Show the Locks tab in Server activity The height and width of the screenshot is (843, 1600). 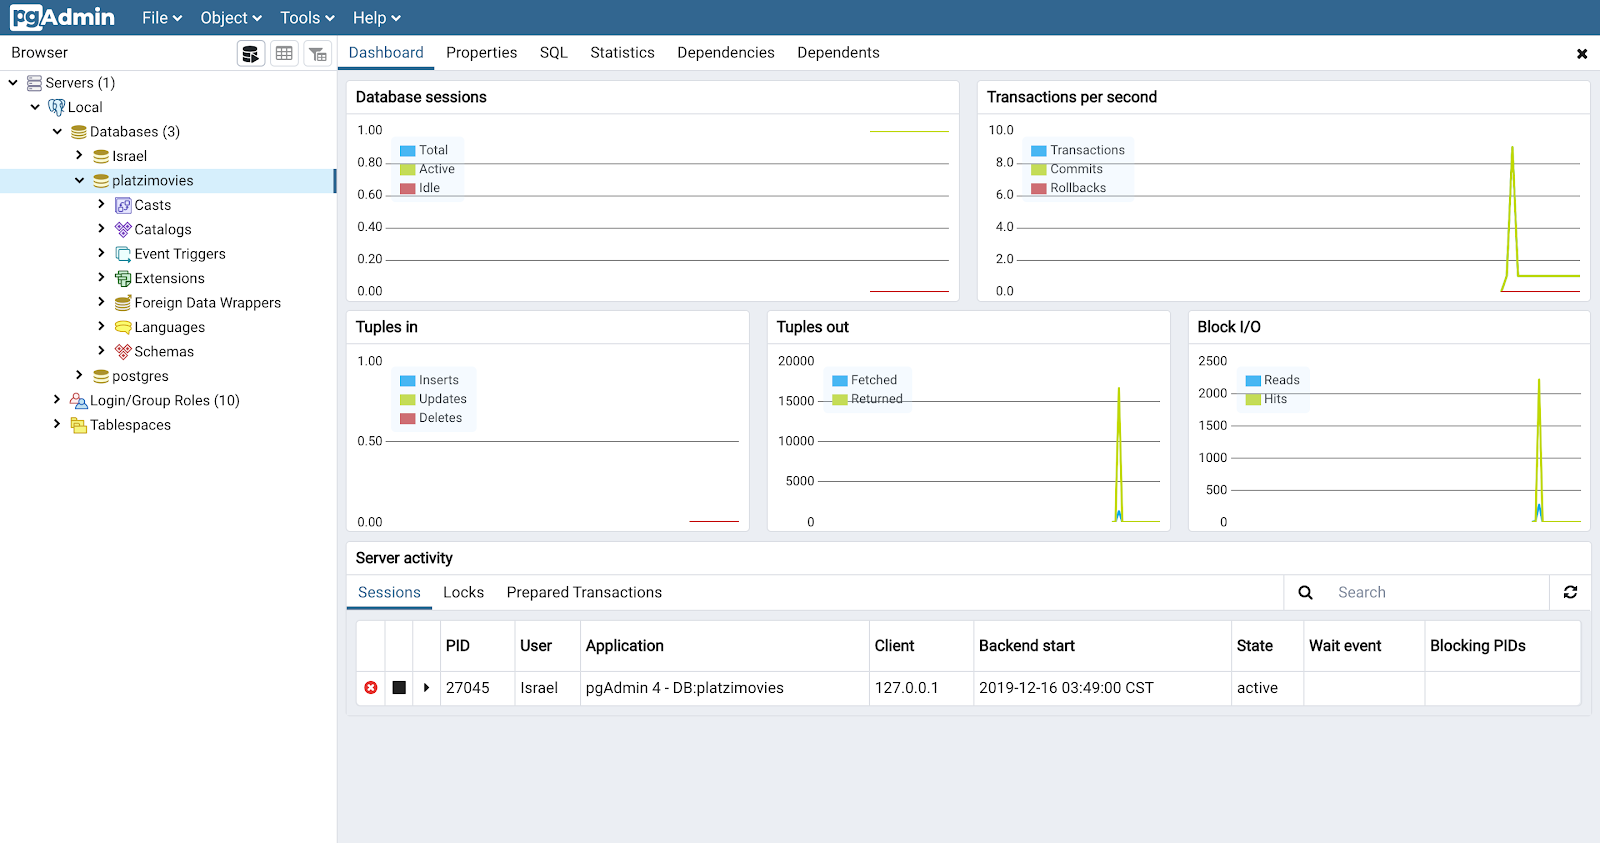point(464,593)
